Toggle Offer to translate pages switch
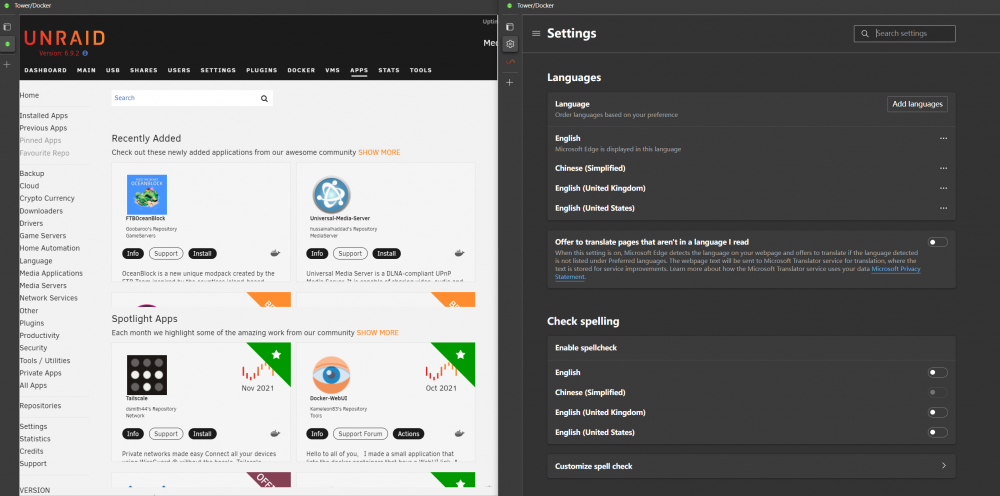Image resolution: width=1000 pixels, height=496 pixels. pos(938,242)
